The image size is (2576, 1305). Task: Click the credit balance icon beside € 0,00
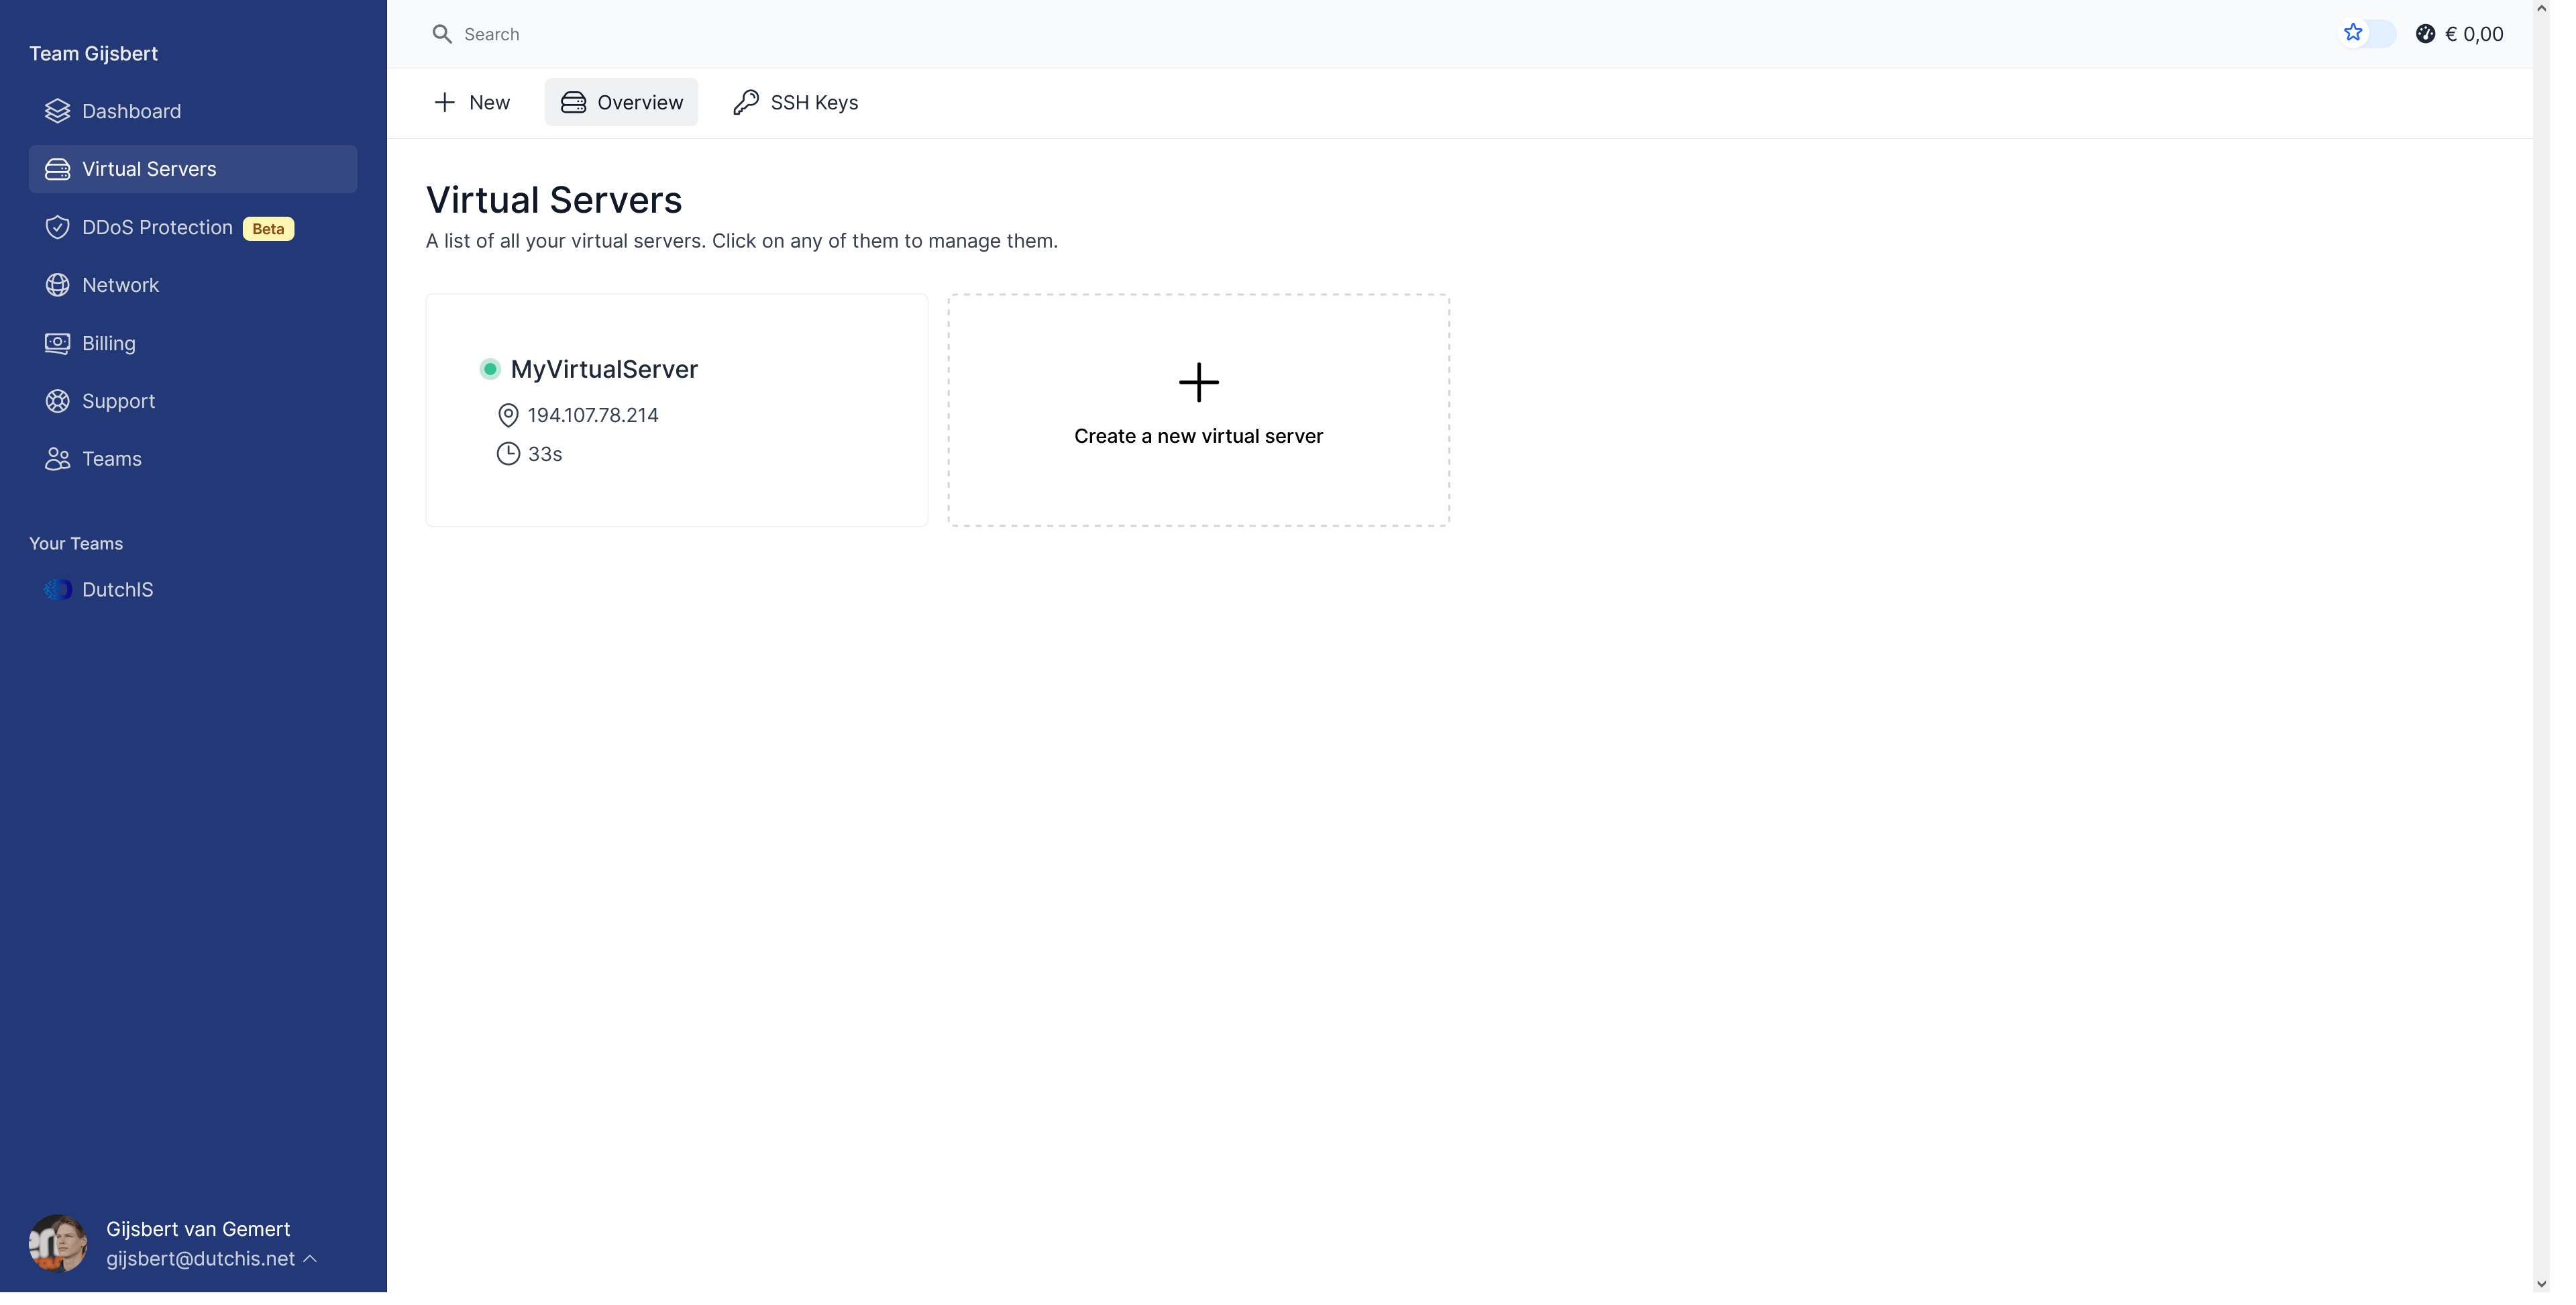point(2425,34)
